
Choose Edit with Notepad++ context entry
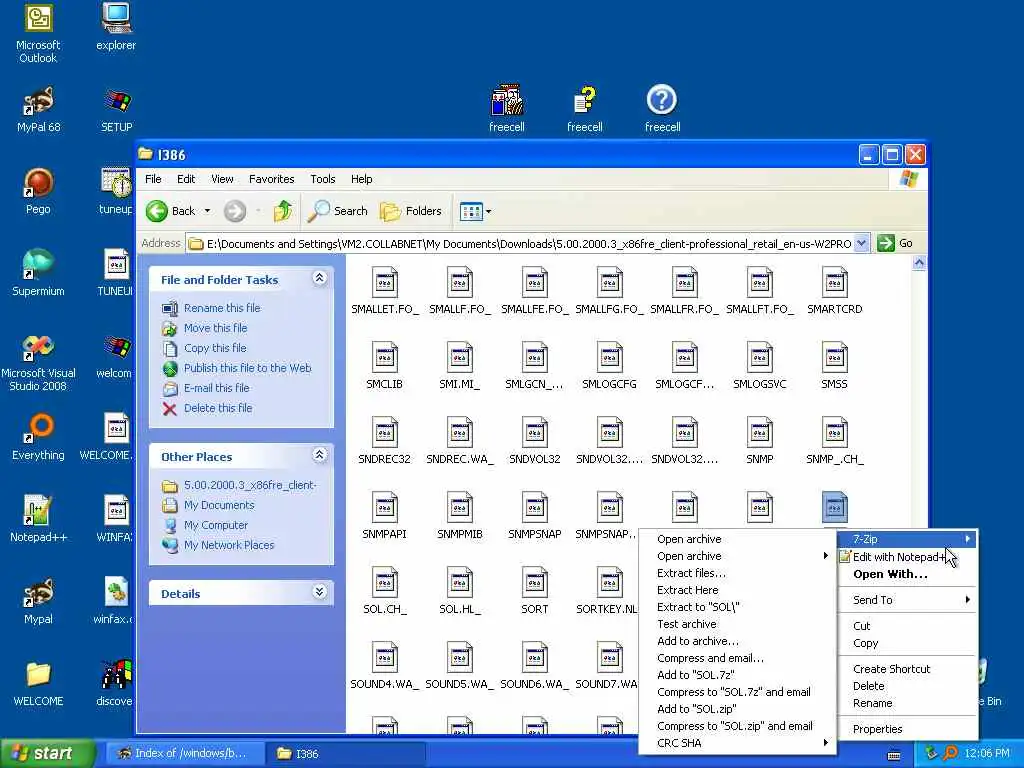(x=908, y=557)
